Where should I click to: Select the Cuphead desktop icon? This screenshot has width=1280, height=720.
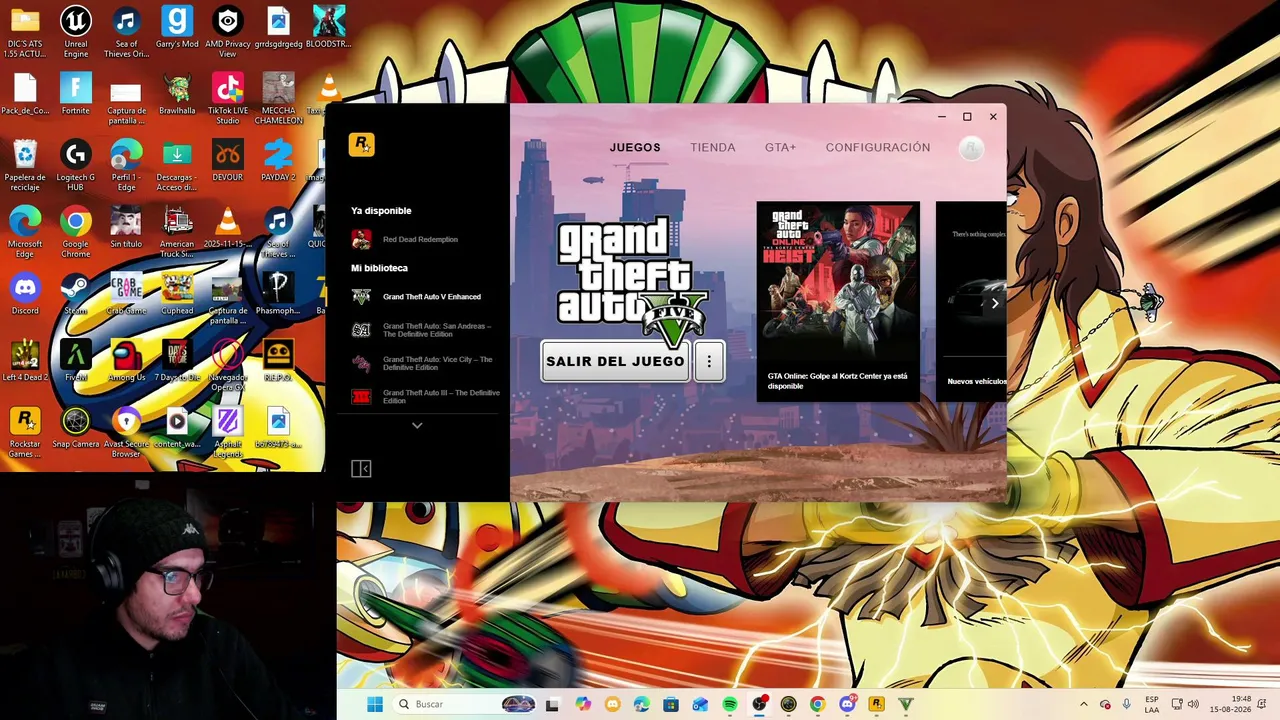coord(177,294)
